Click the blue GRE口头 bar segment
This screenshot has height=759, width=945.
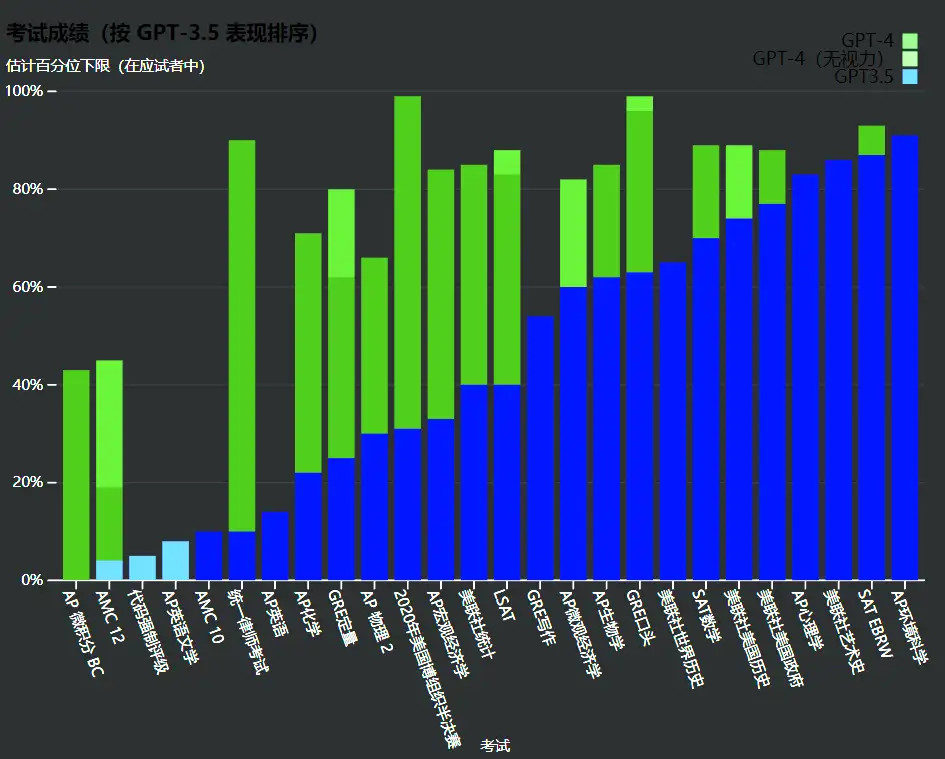[x=639, y=426]
